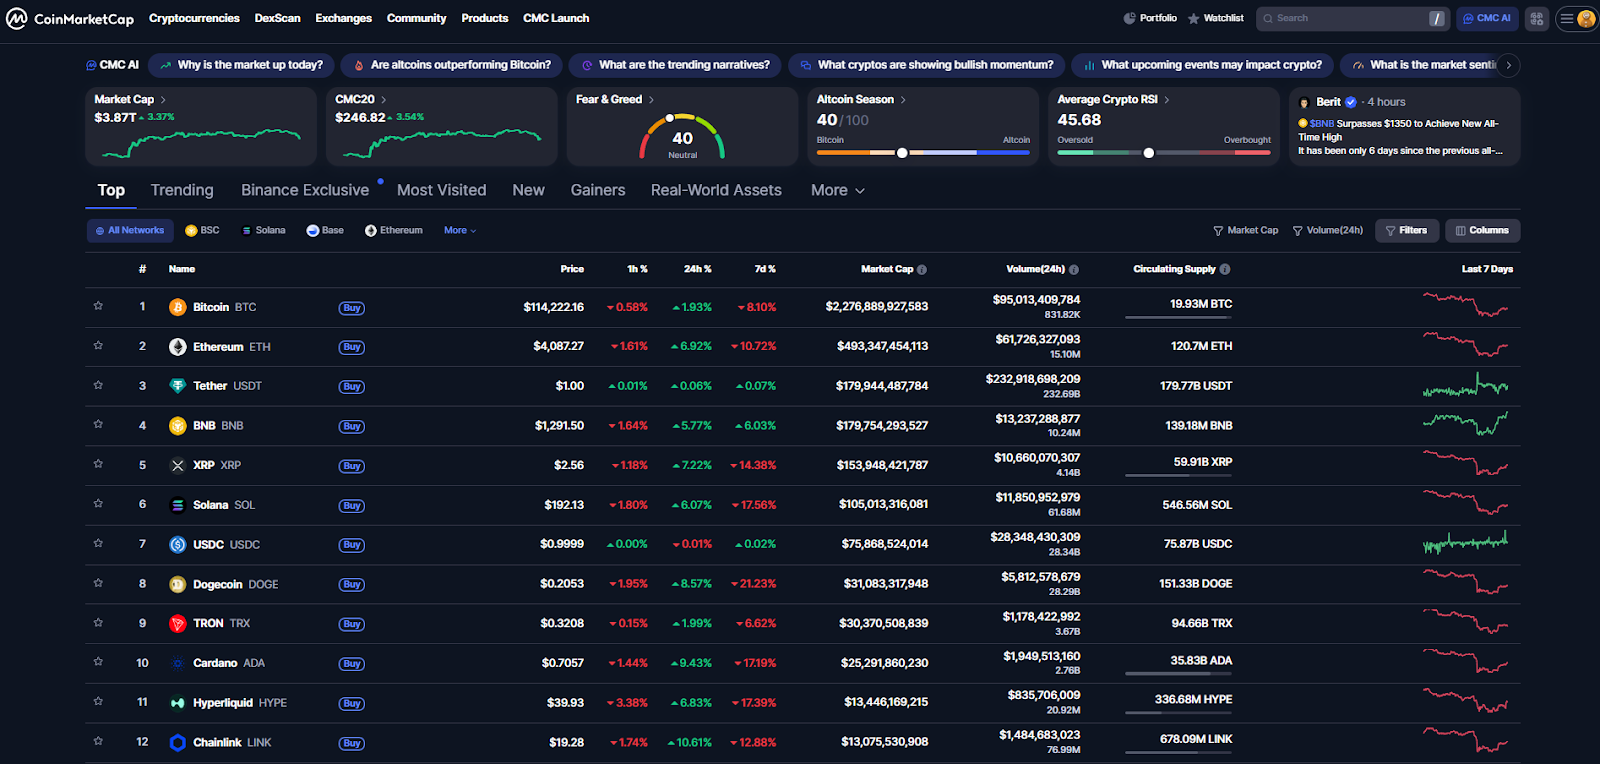Screen dimensions: 1600x764
Task: Click the Ethereum coin icon in row 2
Action: 178,347
